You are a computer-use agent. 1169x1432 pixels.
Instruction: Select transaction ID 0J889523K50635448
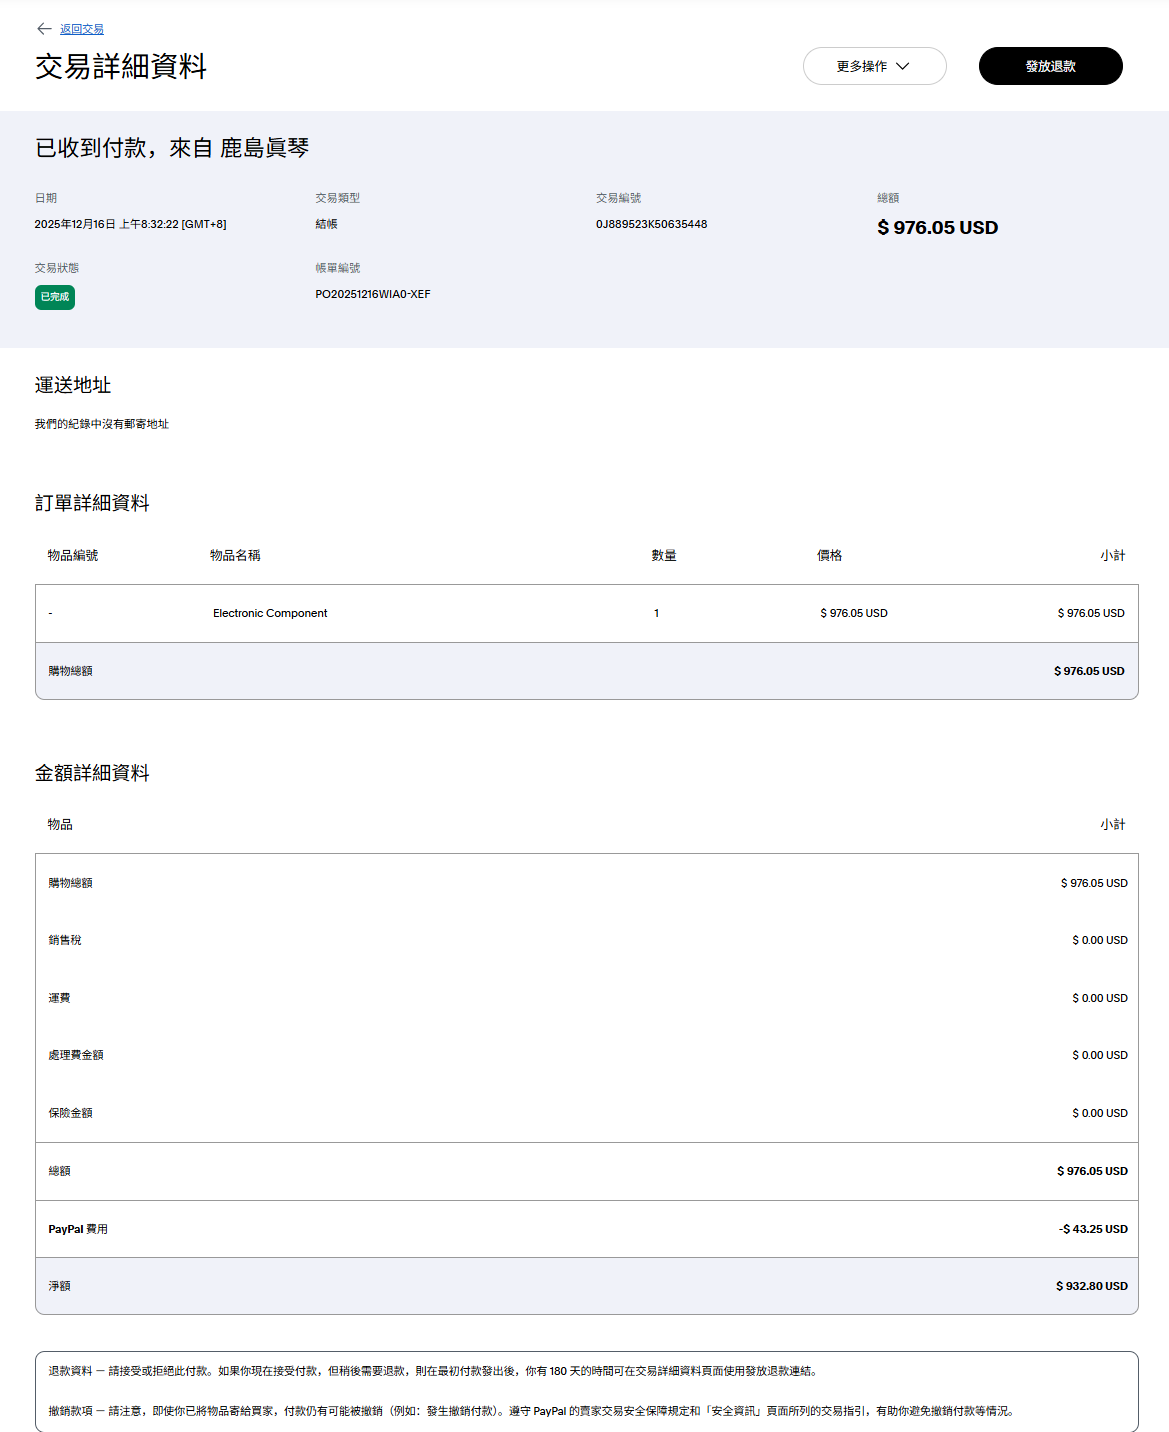(651, 224)
